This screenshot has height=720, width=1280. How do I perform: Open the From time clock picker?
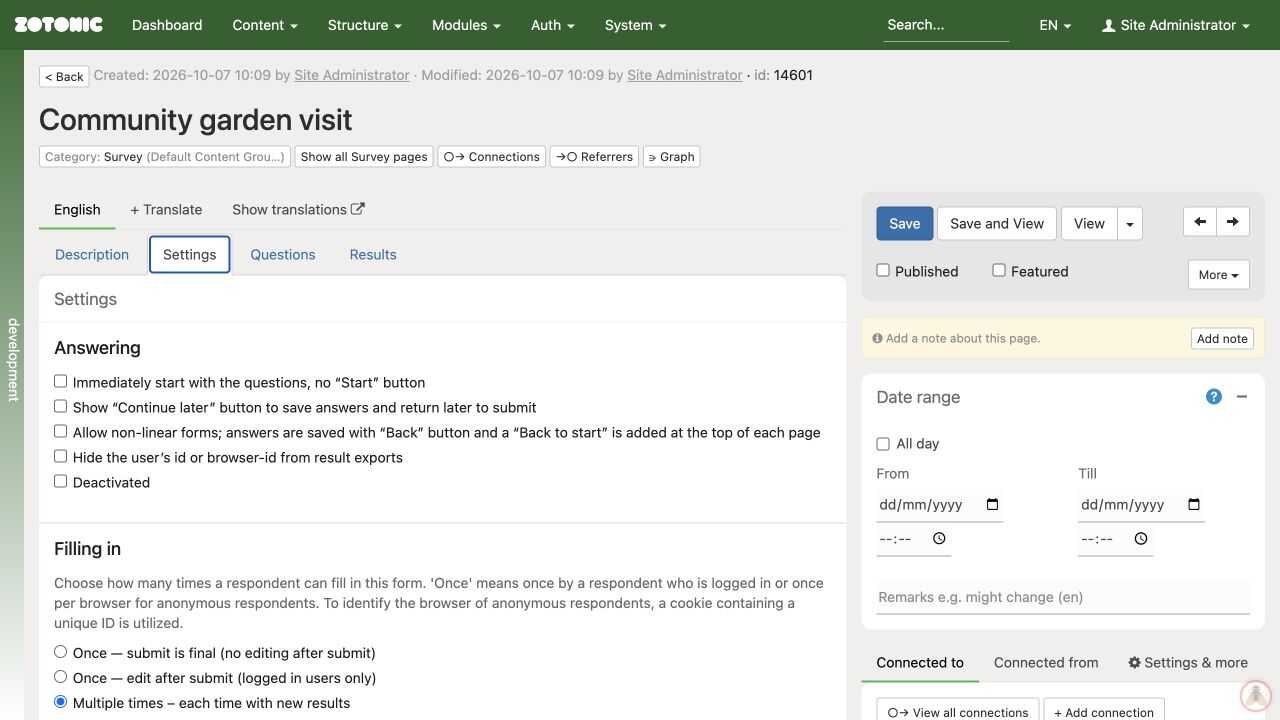(939, 539)
